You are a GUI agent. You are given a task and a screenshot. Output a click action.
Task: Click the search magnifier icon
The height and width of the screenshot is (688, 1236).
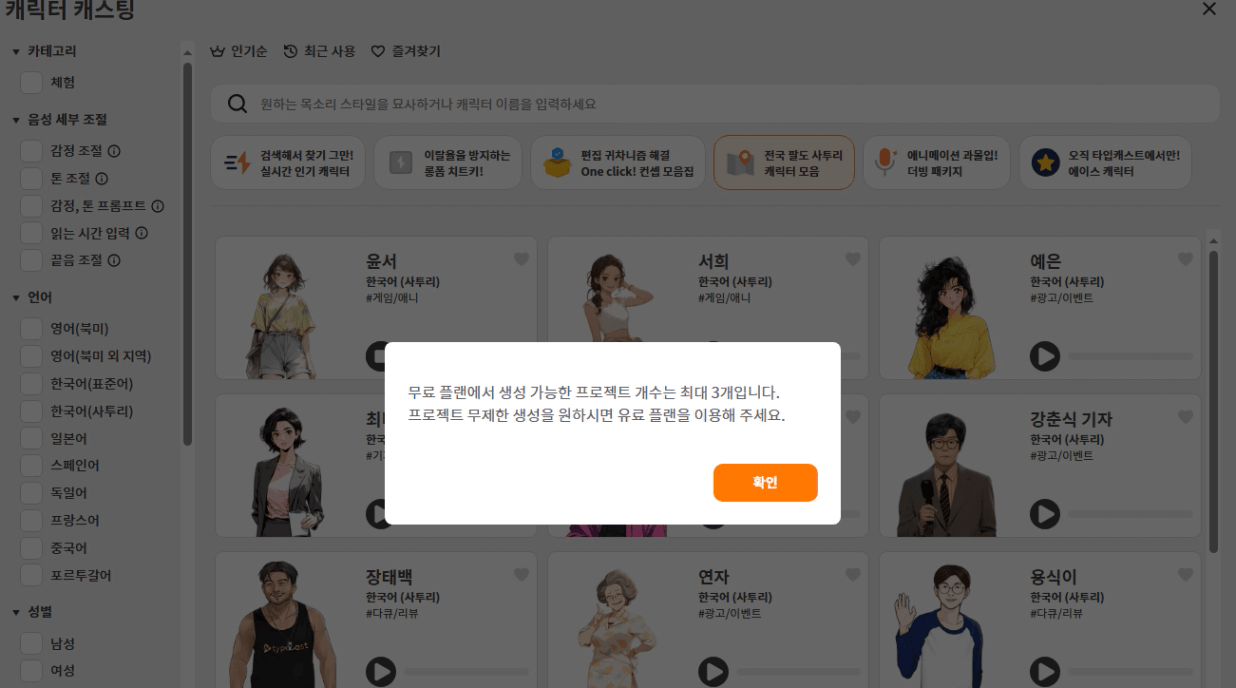(237, 104)
